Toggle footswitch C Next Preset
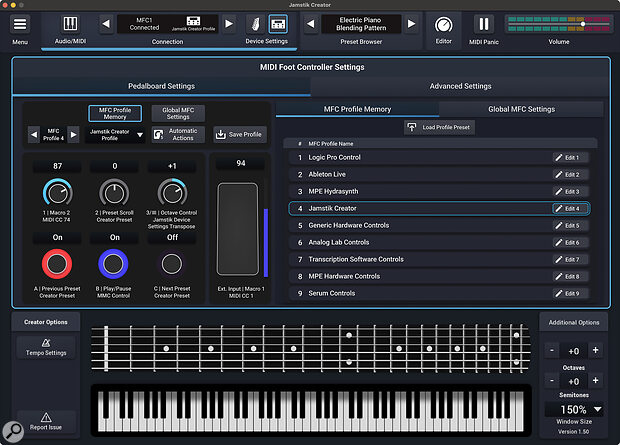 point(172,264)
